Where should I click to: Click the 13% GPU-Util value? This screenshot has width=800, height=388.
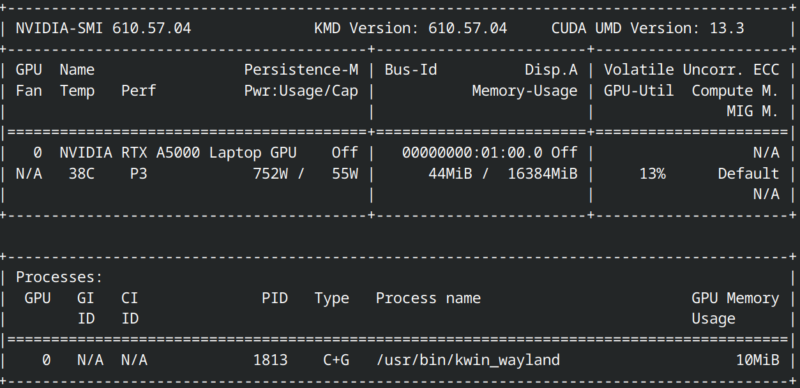(653, 174)
